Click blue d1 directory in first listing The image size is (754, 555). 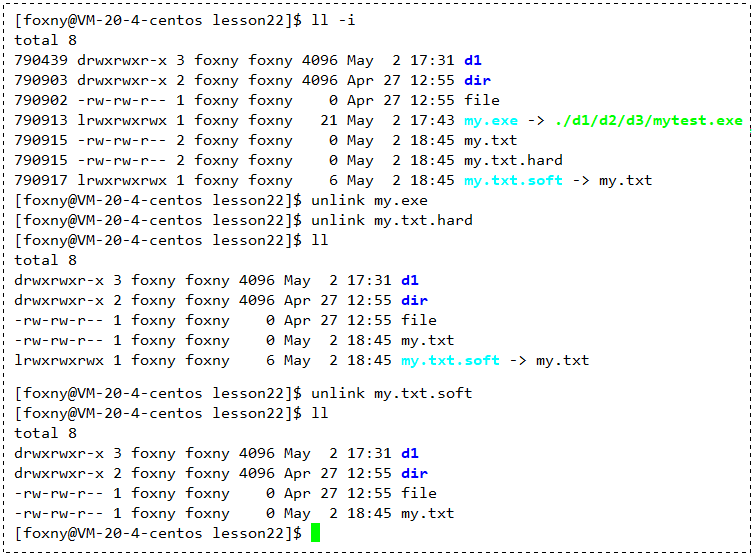(x=473, y=60)
